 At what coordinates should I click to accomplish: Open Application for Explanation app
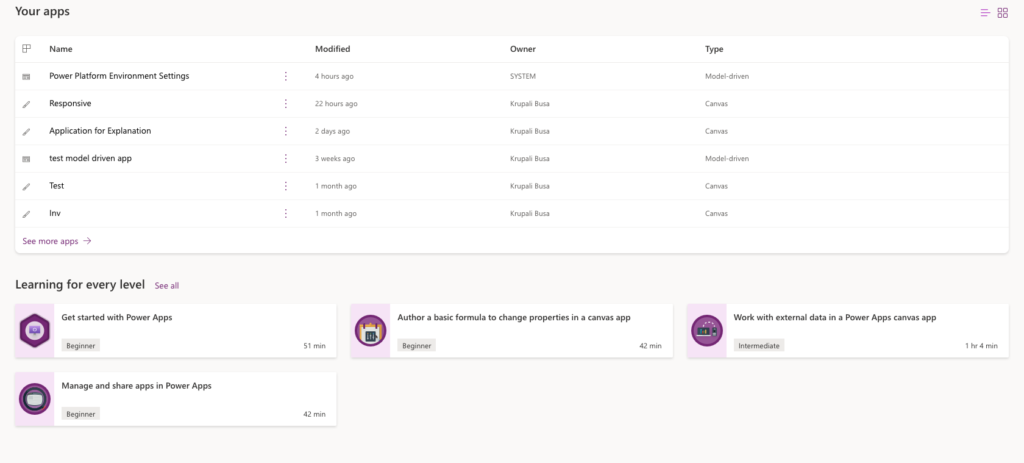101,131
